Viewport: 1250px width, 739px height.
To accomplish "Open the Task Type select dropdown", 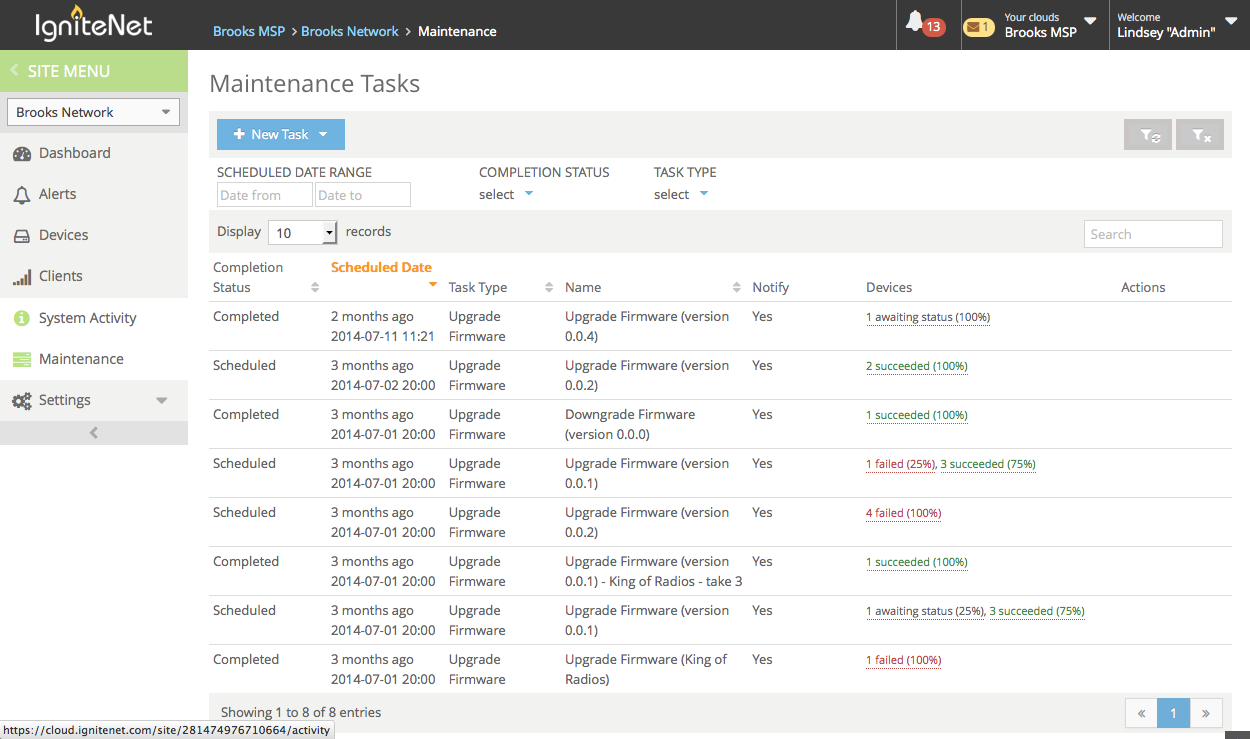I will [680, 194].
